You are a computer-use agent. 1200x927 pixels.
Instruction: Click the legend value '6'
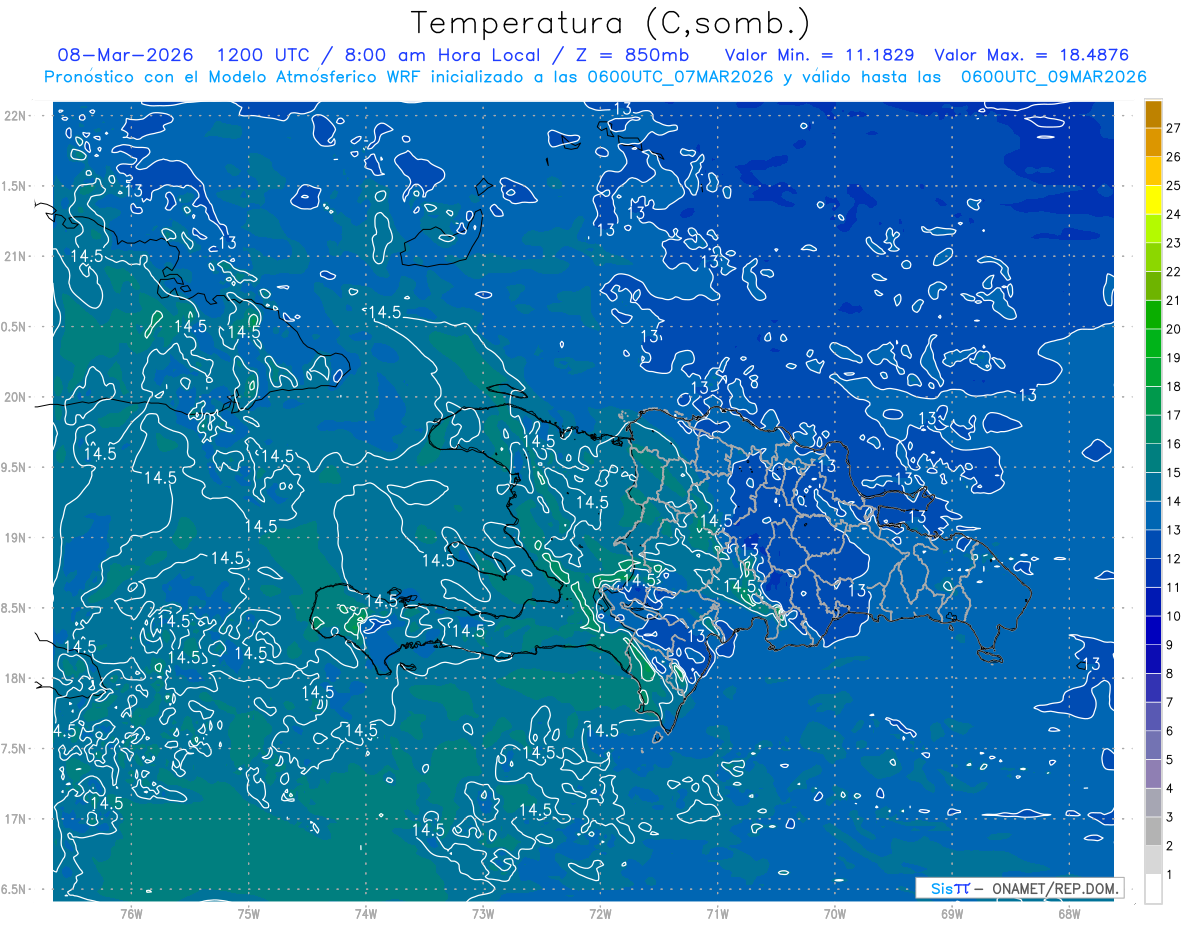point(1170,731)
